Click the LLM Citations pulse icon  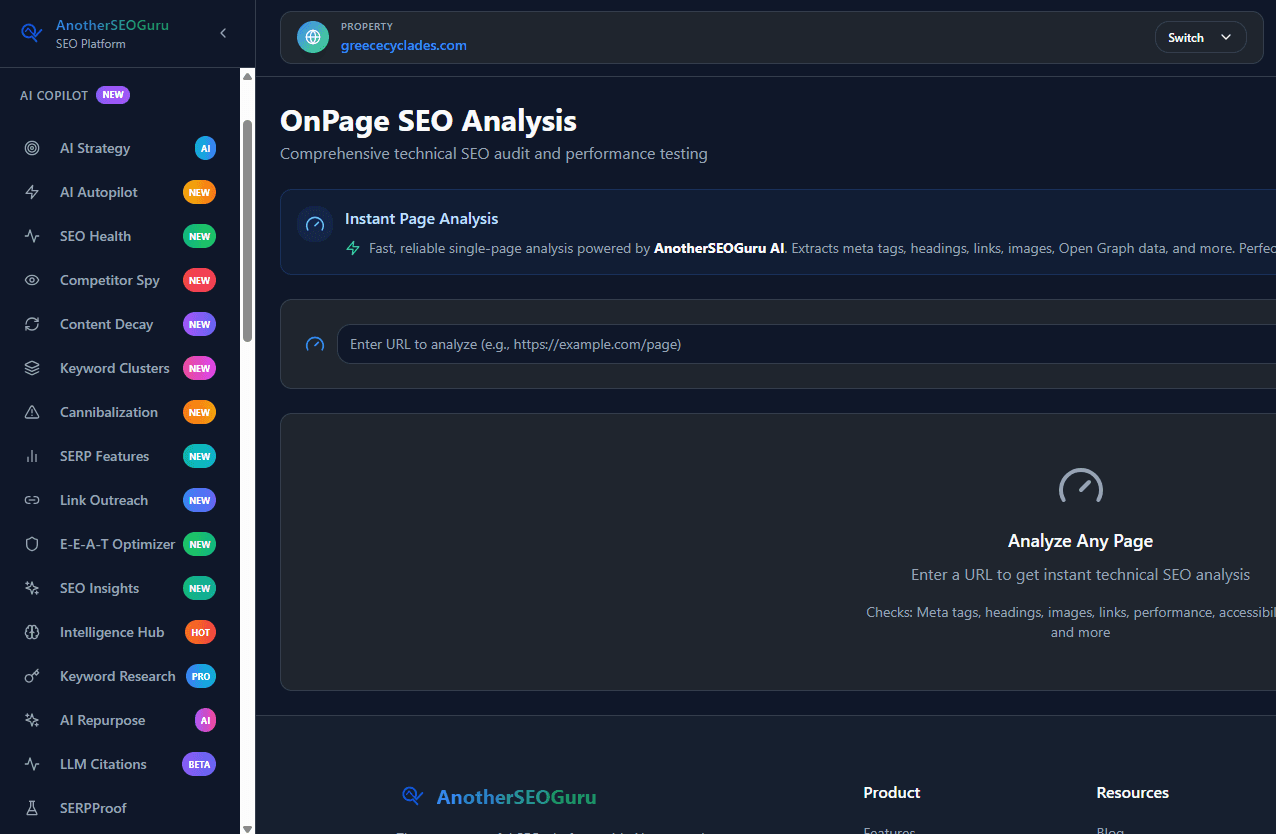(32, 764)
